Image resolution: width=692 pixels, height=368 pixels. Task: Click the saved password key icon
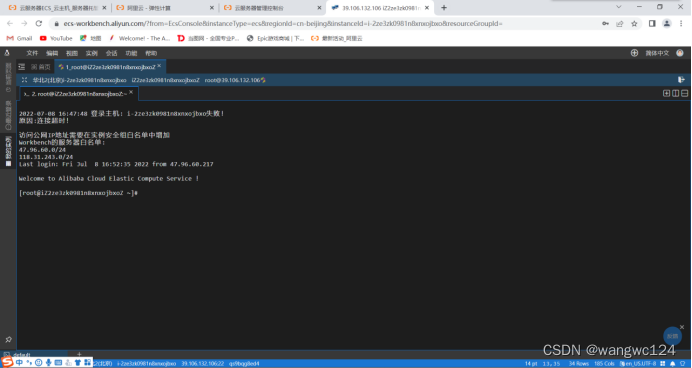point(605,23)
